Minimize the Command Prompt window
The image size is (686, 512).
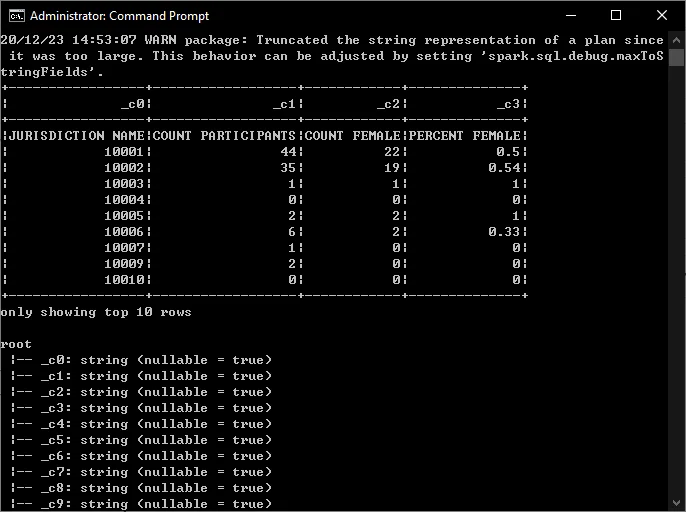pos(570,15)
